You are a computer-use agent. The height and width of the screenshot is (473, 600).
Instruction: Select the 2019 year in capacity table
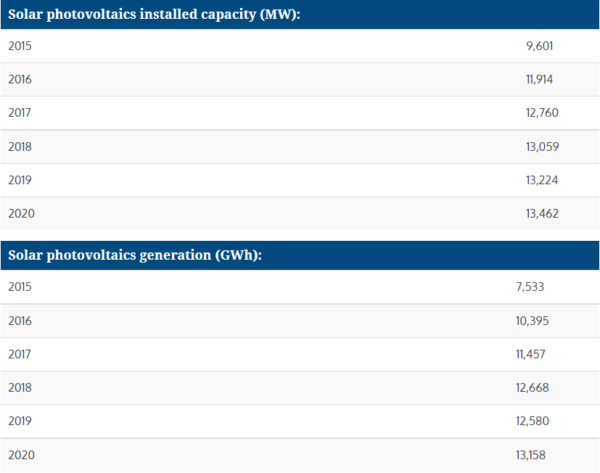[20, 180]
